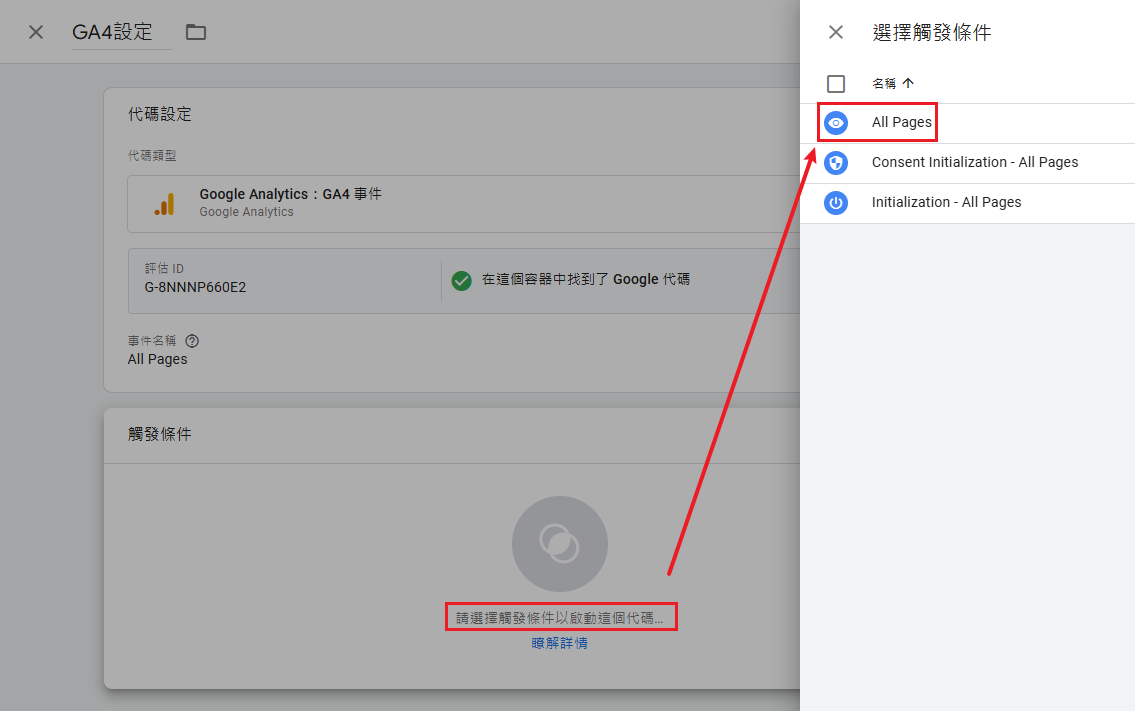The height and width of the screenshot is (711, 1135).
Task: Click the shield icon for Consent Initialization
Action: pos(835,162)
